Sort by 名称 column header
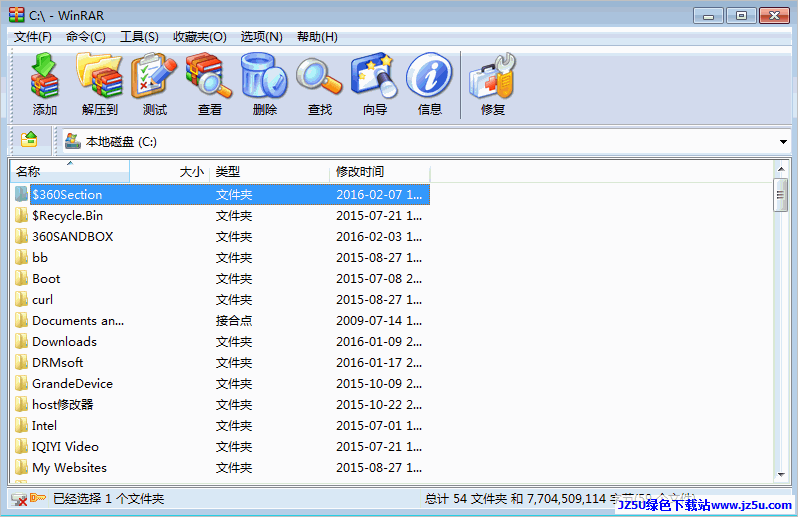 click(x=70, y=171)
